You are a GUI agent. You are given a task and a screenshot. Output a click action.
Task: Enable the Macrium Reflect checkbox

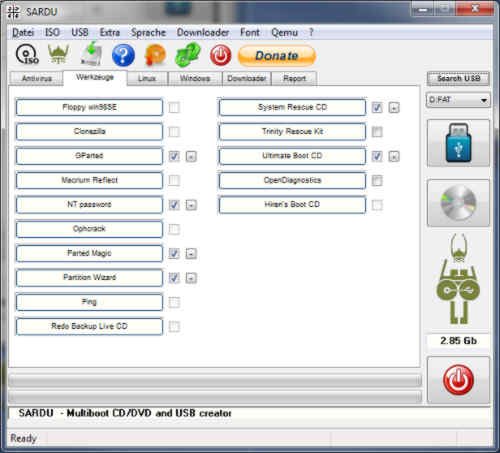[174, 180]
